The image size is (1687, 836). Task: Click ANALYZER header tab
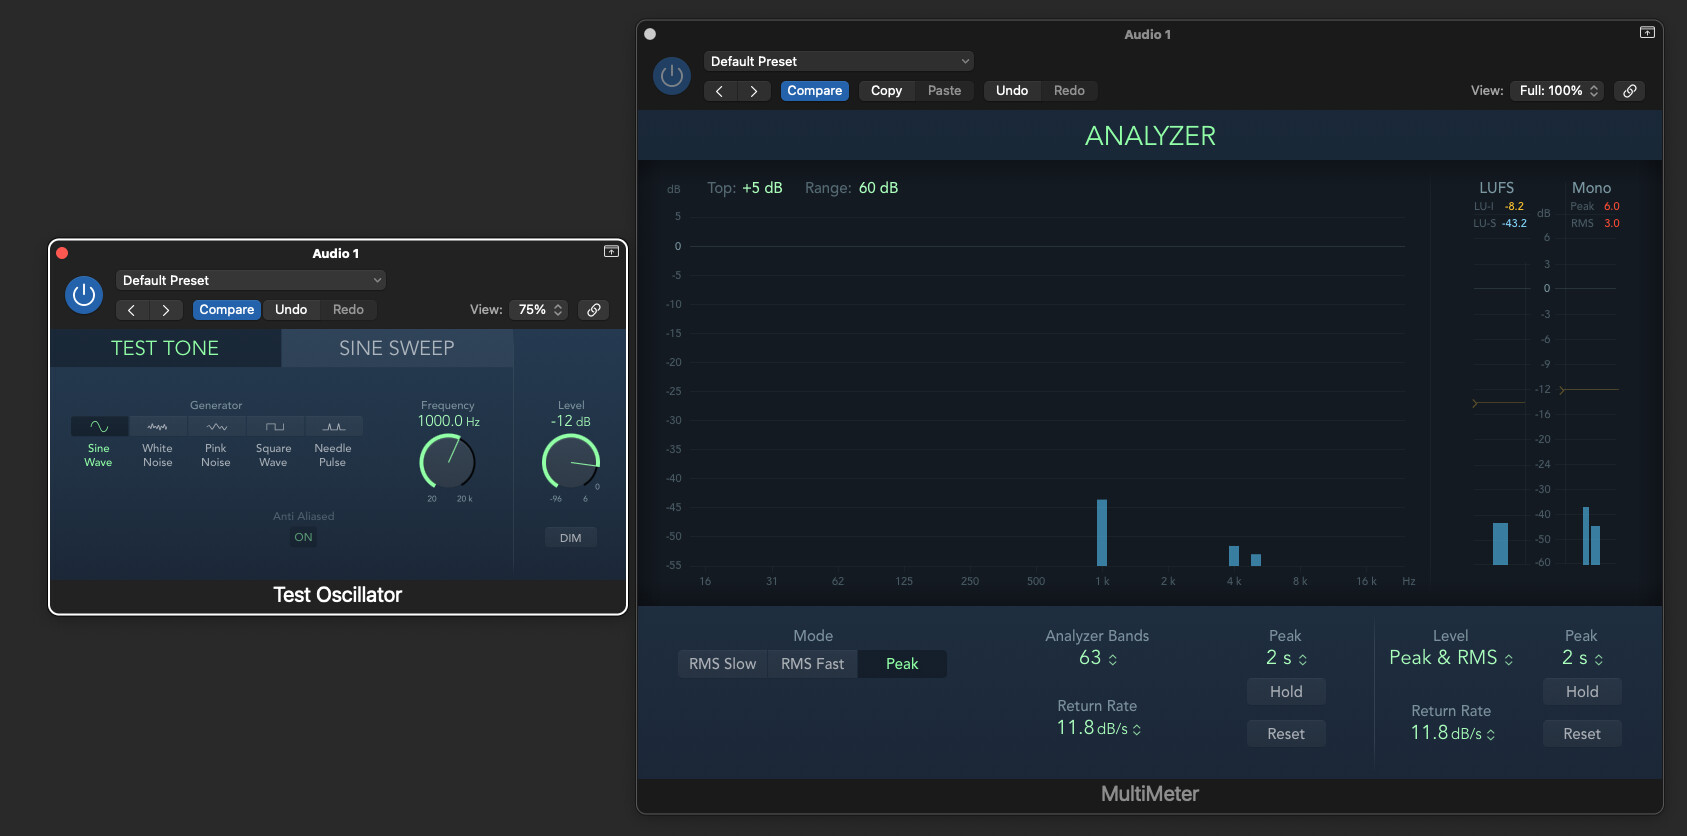coord(1150,136)
